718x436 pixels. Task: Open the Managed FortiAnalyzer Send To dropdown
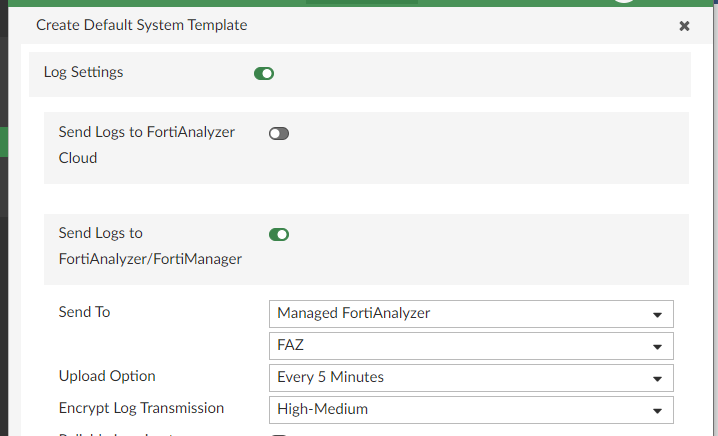tap(471, 314)
